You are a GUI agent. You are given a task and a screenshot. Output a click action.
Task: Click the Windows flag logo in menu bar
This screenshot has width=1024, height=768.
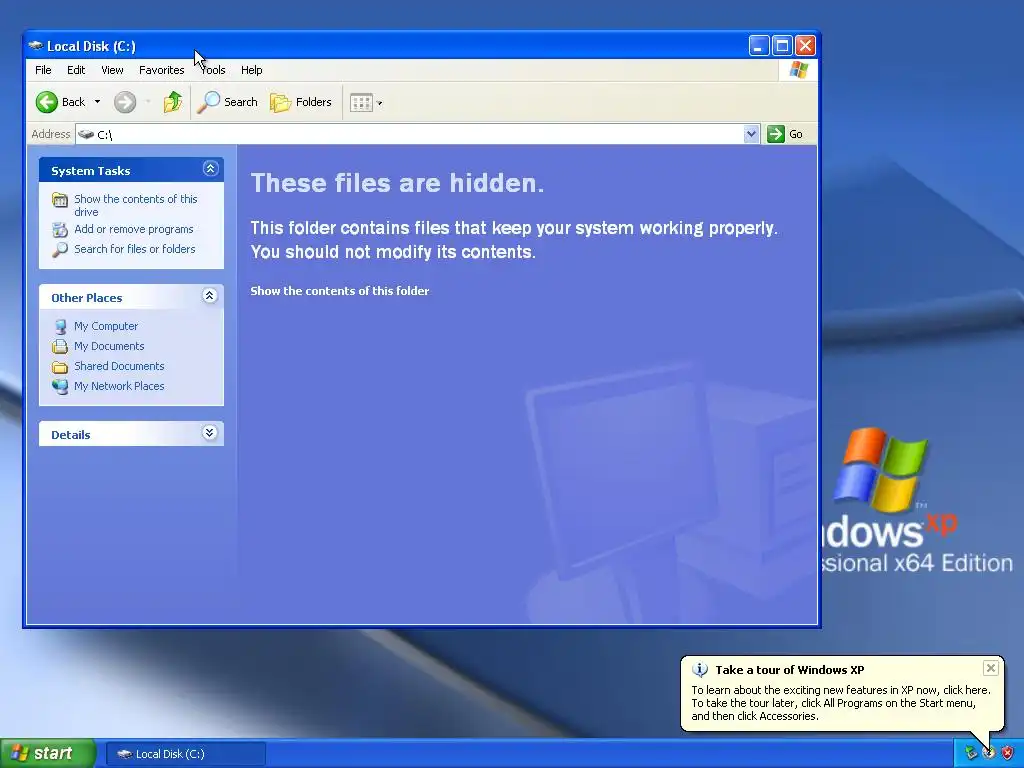(798, 70)
